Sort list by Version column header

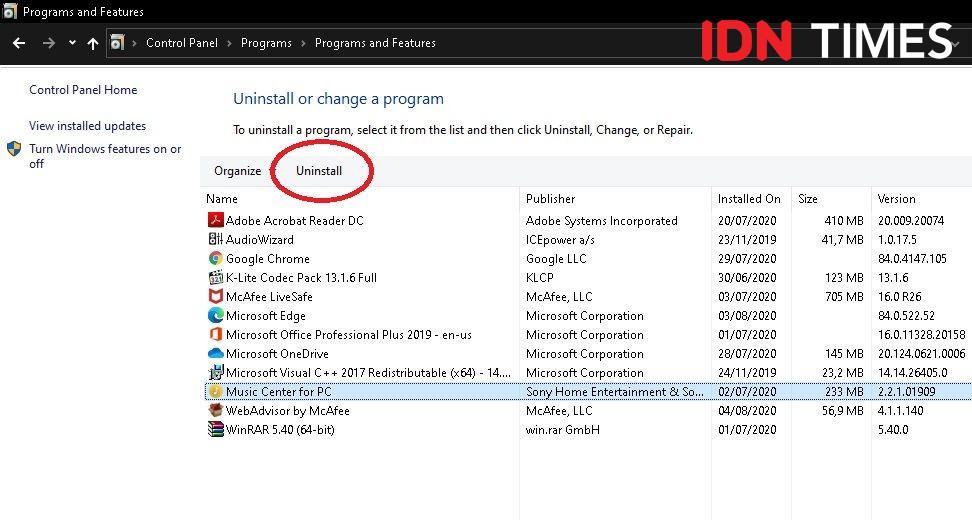tap(896, 199)
